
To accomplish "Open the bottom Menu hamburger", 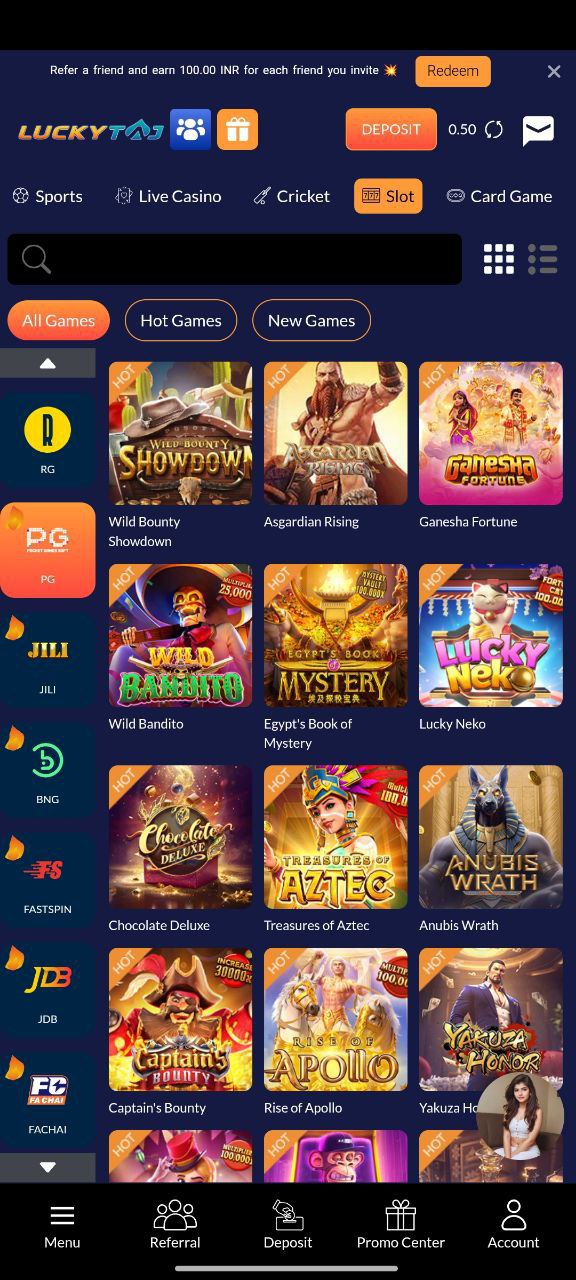I will click(x=62, y=1226).
